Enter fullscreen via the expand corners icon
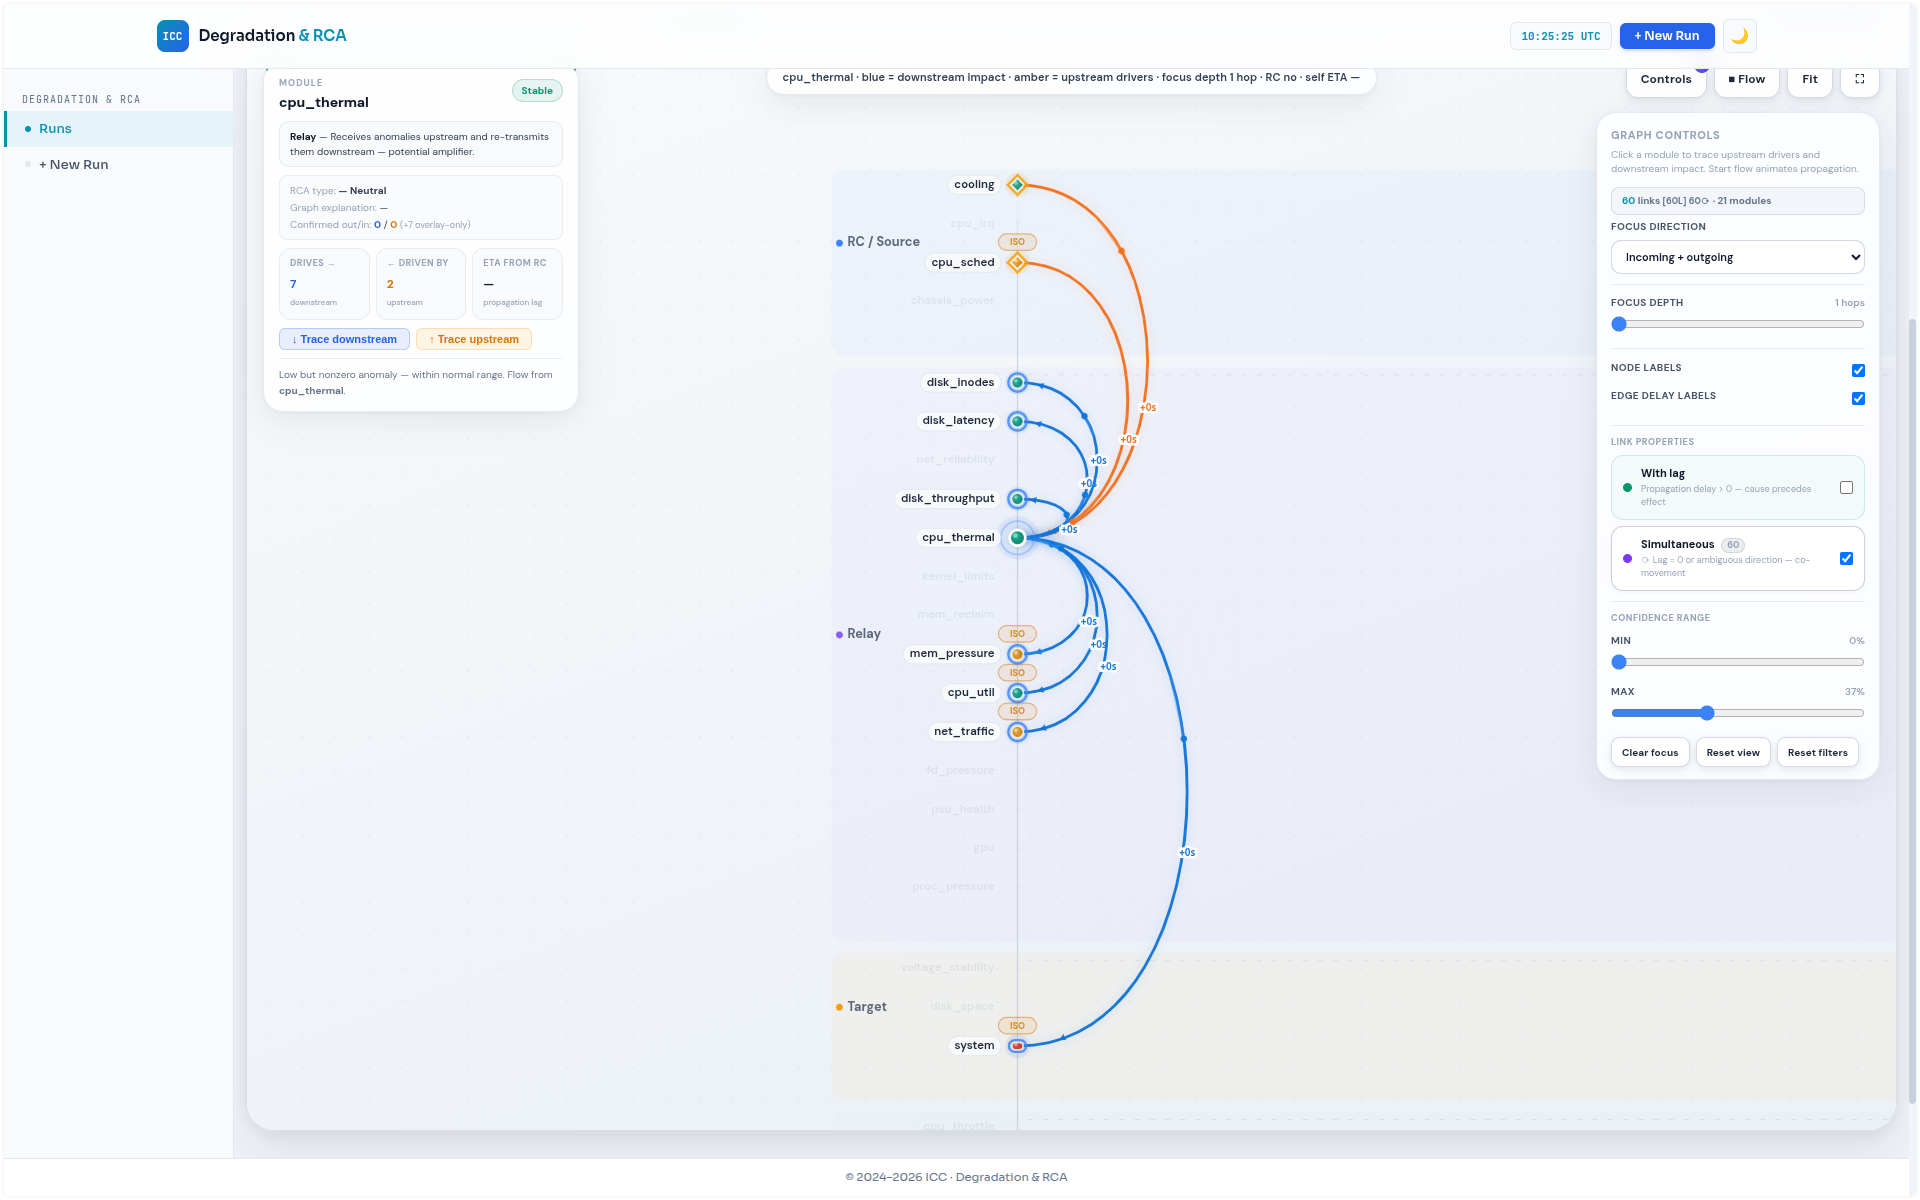This screenshot has height=1200, width=1920. (x=1859, y=80)
